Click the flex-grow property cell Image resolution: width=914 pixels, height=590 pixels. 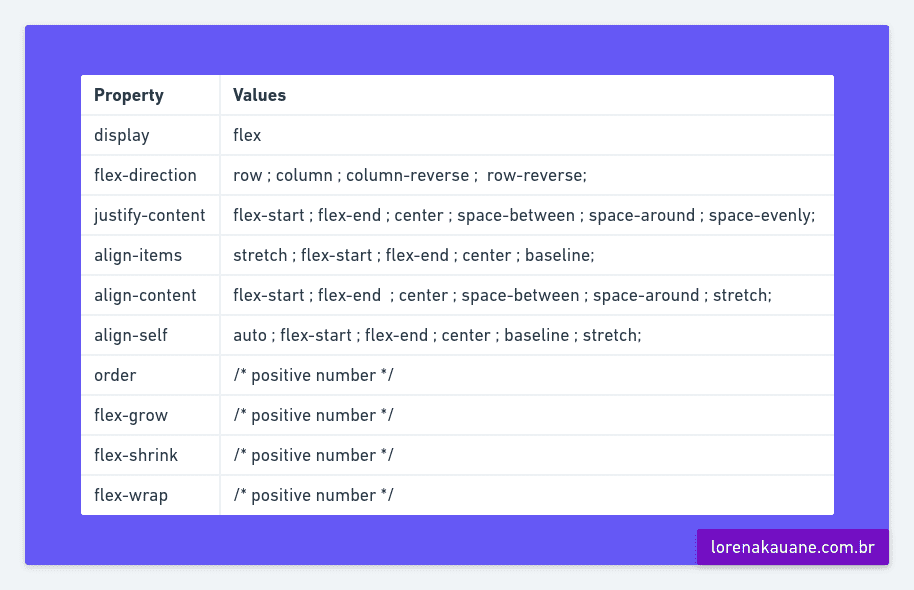point(131,415)
